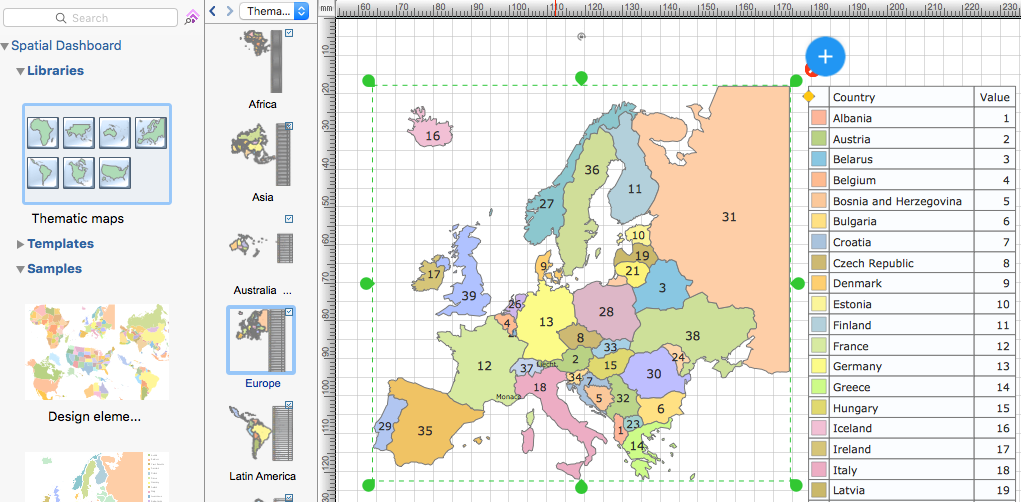Image resolution: width=1021 pixels, height=502 pixels.
Task: Click the Greece color swatch
Action: point(818,387)
